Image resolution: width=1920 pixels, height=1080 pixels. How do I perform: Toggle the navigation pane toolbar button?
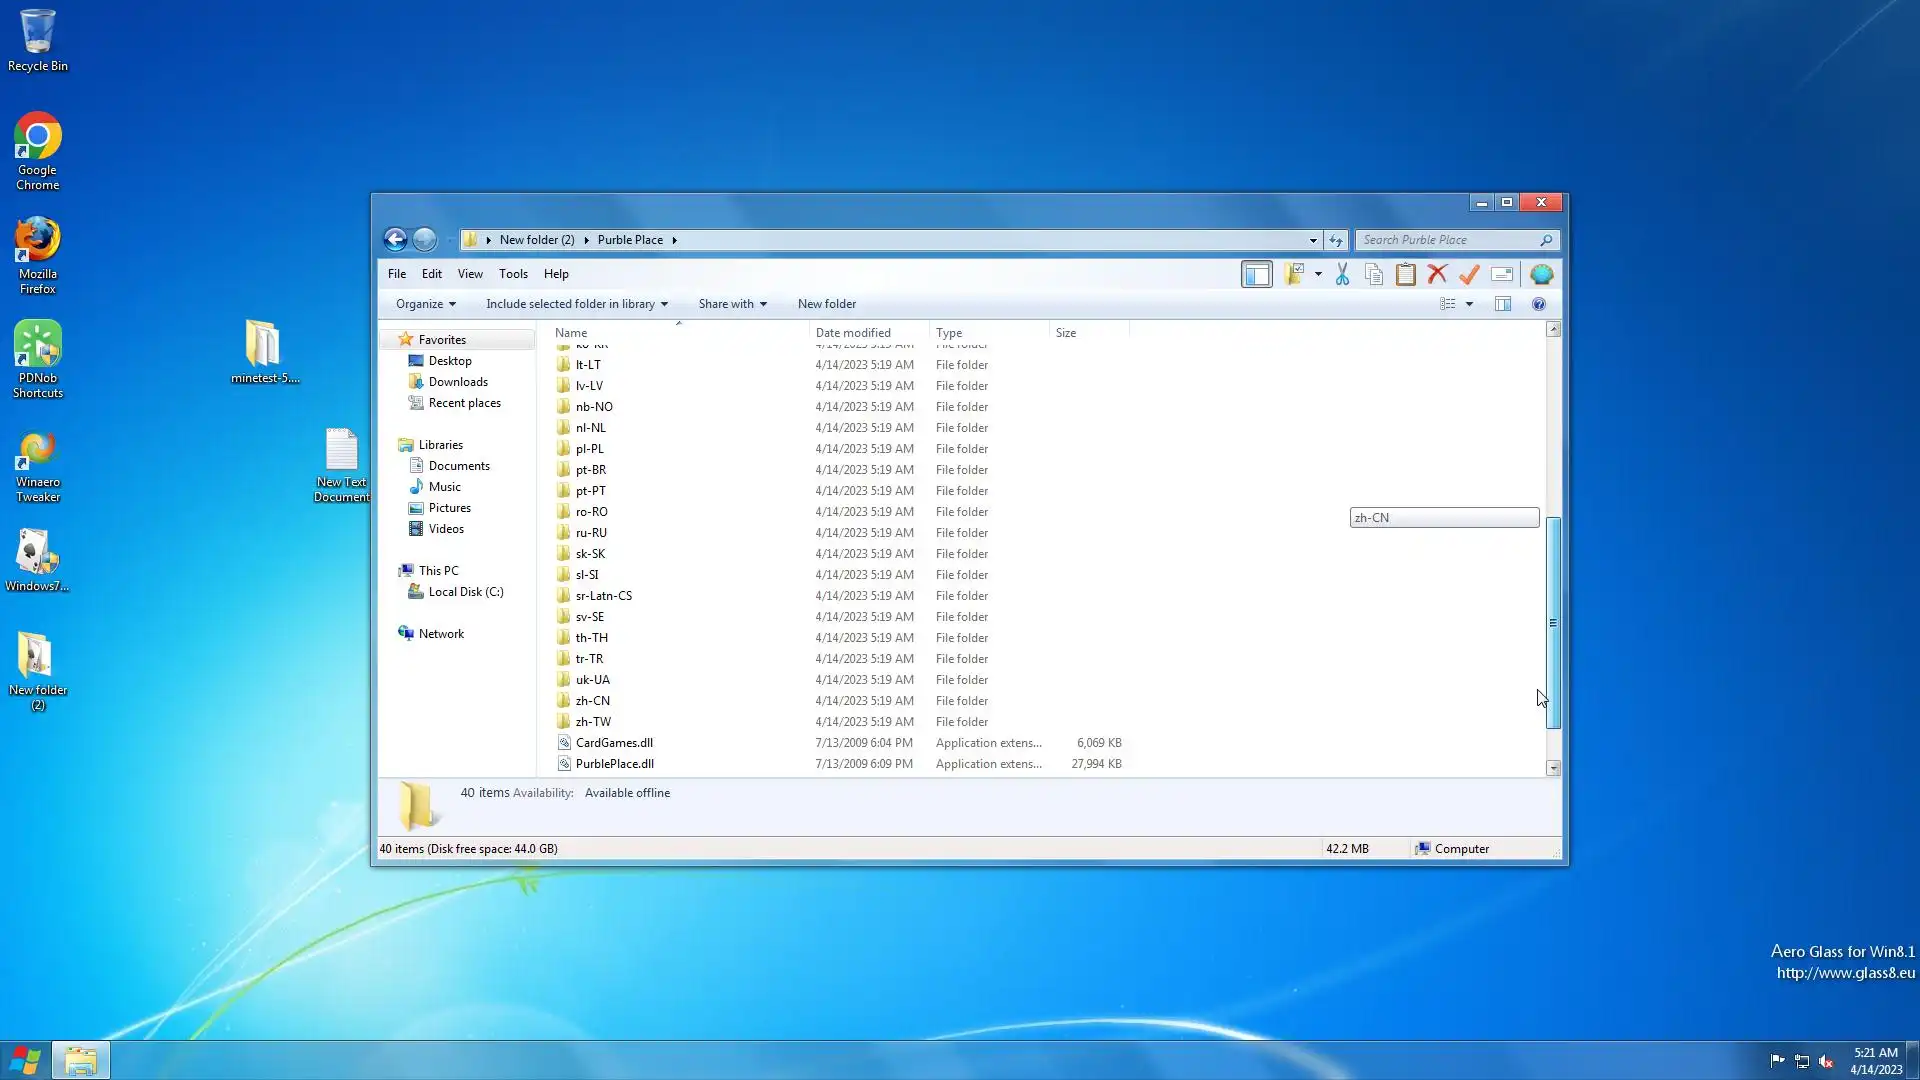tap(1256, 274)
